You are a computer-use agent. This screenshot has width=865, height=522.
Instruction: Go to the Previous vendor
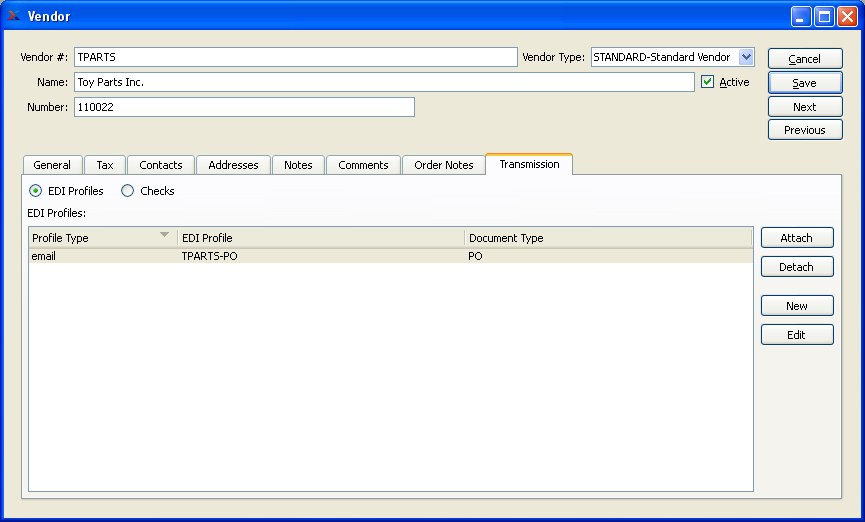click(x=805, y=130)
